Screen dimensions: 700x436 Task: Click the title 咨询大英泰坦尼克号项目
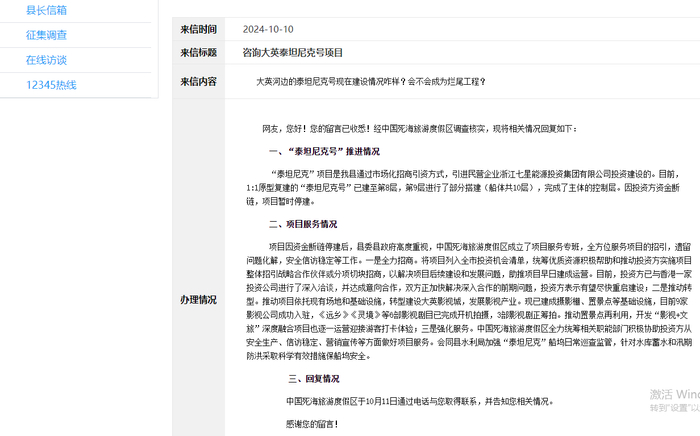[292, 53]
